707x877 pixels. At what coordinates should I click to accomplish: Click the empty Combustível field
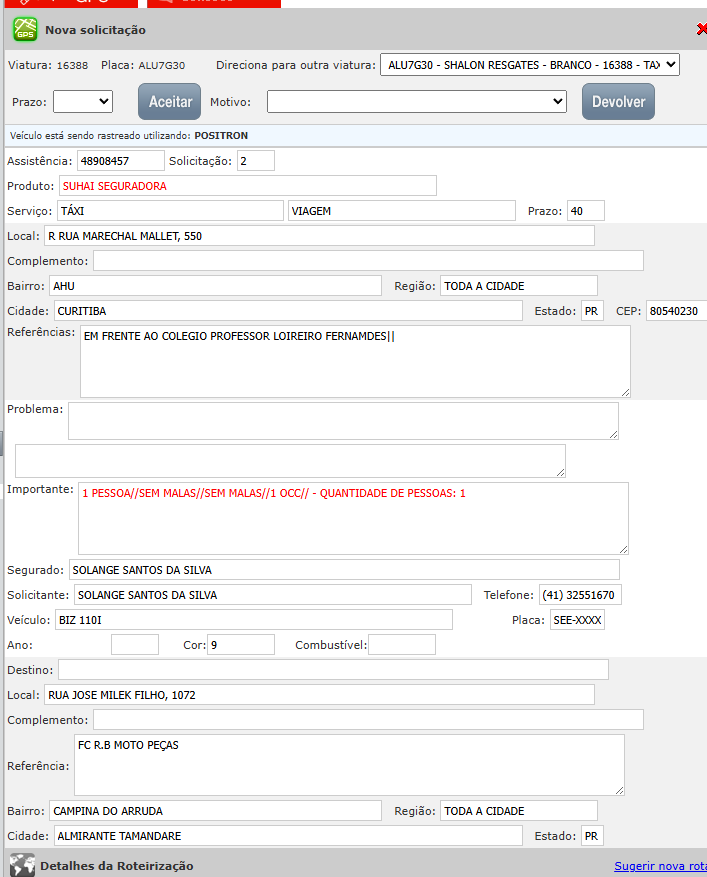(402, 645)
